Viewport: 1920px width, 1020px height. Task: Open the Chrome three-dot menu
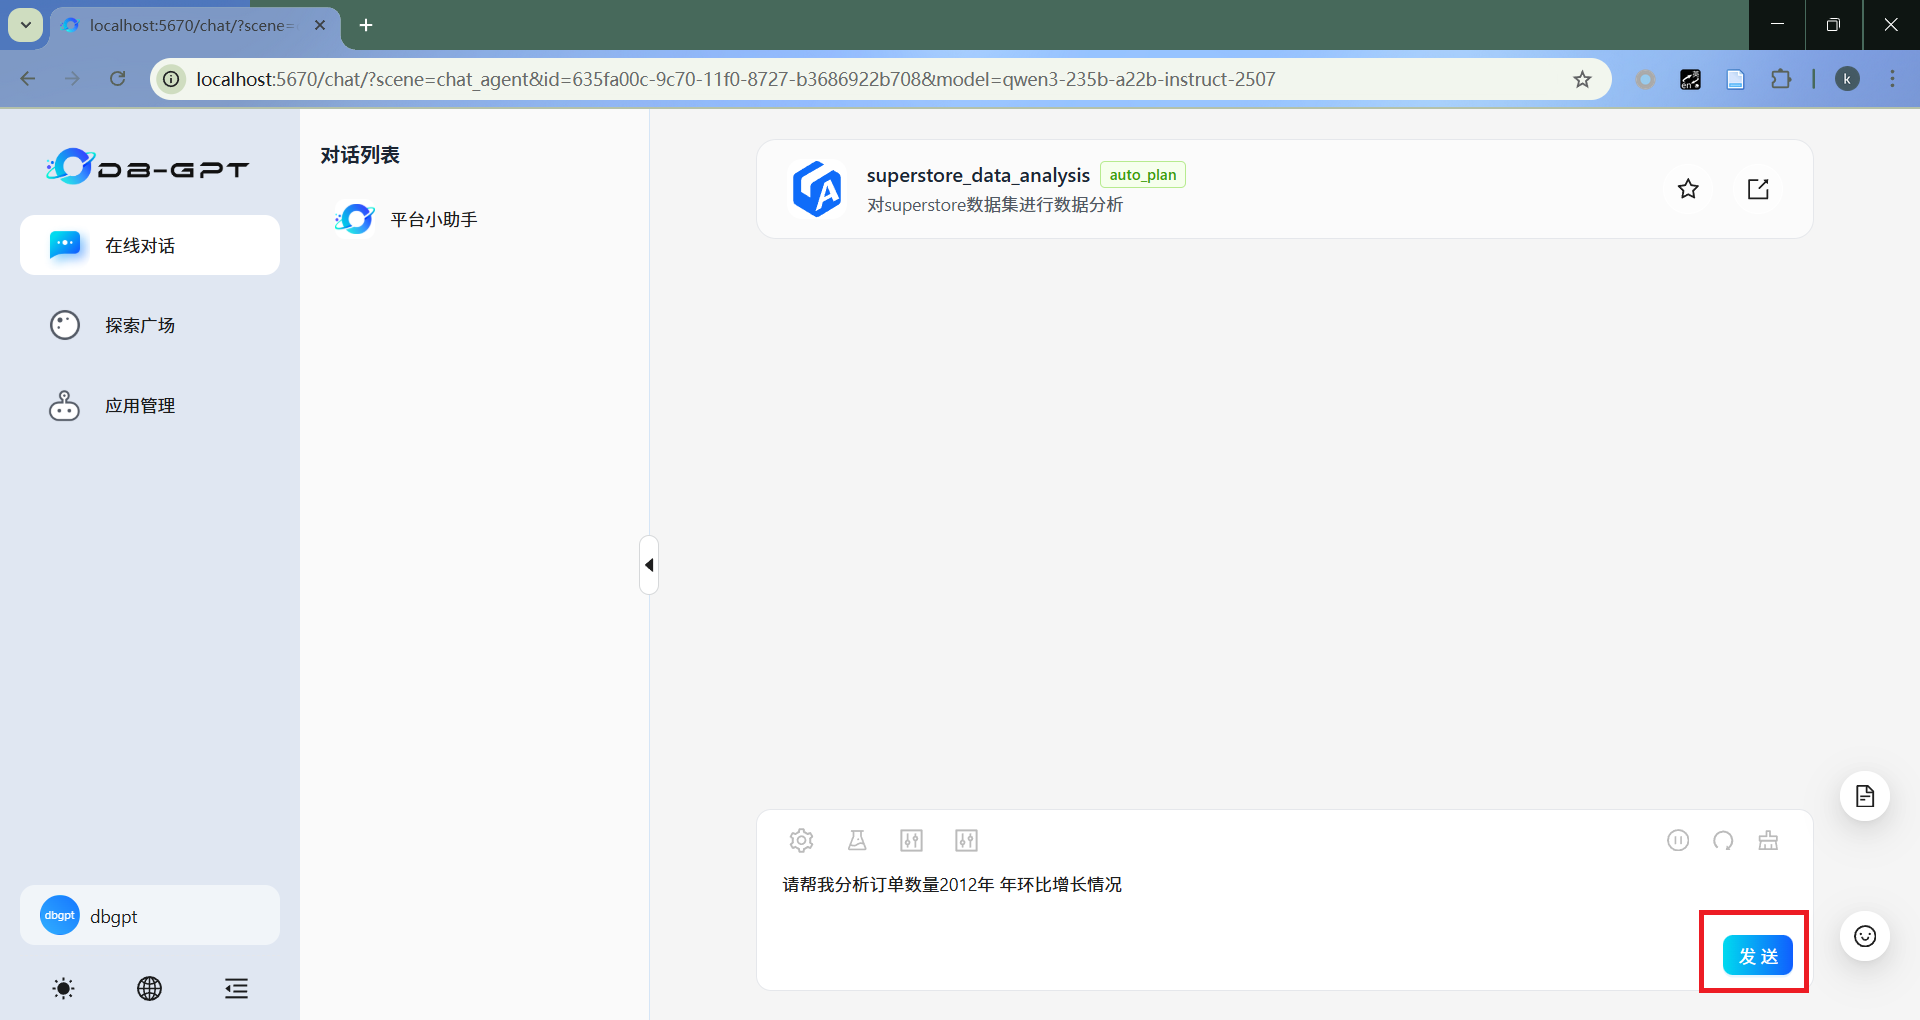[1892, 79]
